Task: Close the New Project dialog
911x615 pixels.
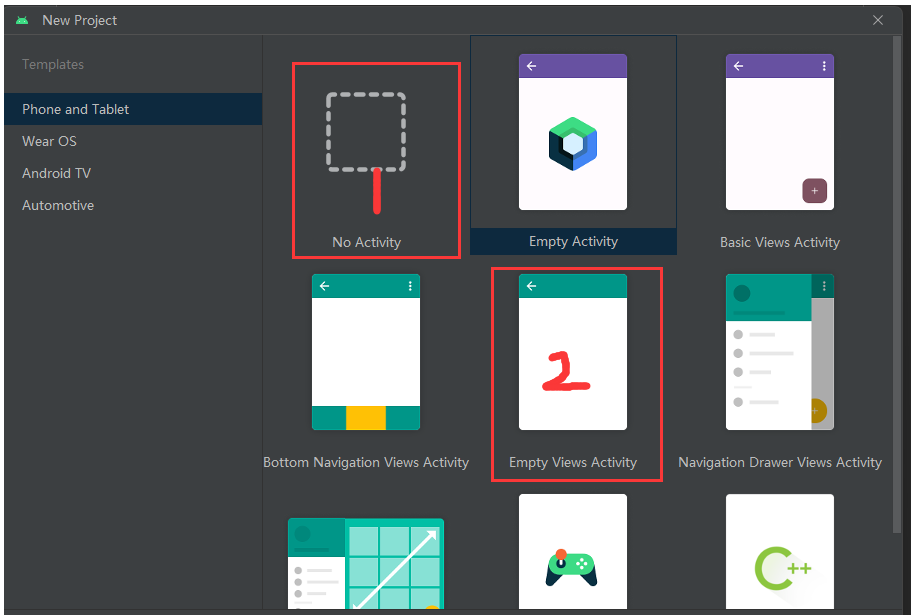Action: [x=878, y=20]
